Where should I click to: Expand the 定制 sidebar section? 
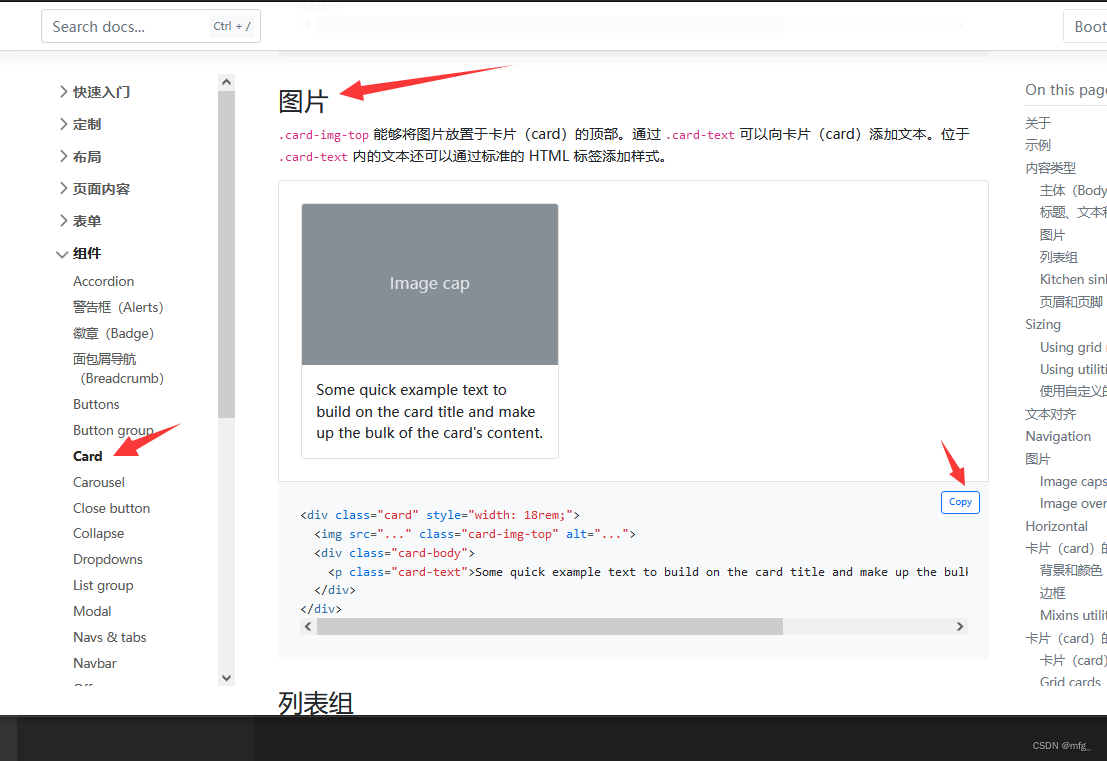point(85,123)
